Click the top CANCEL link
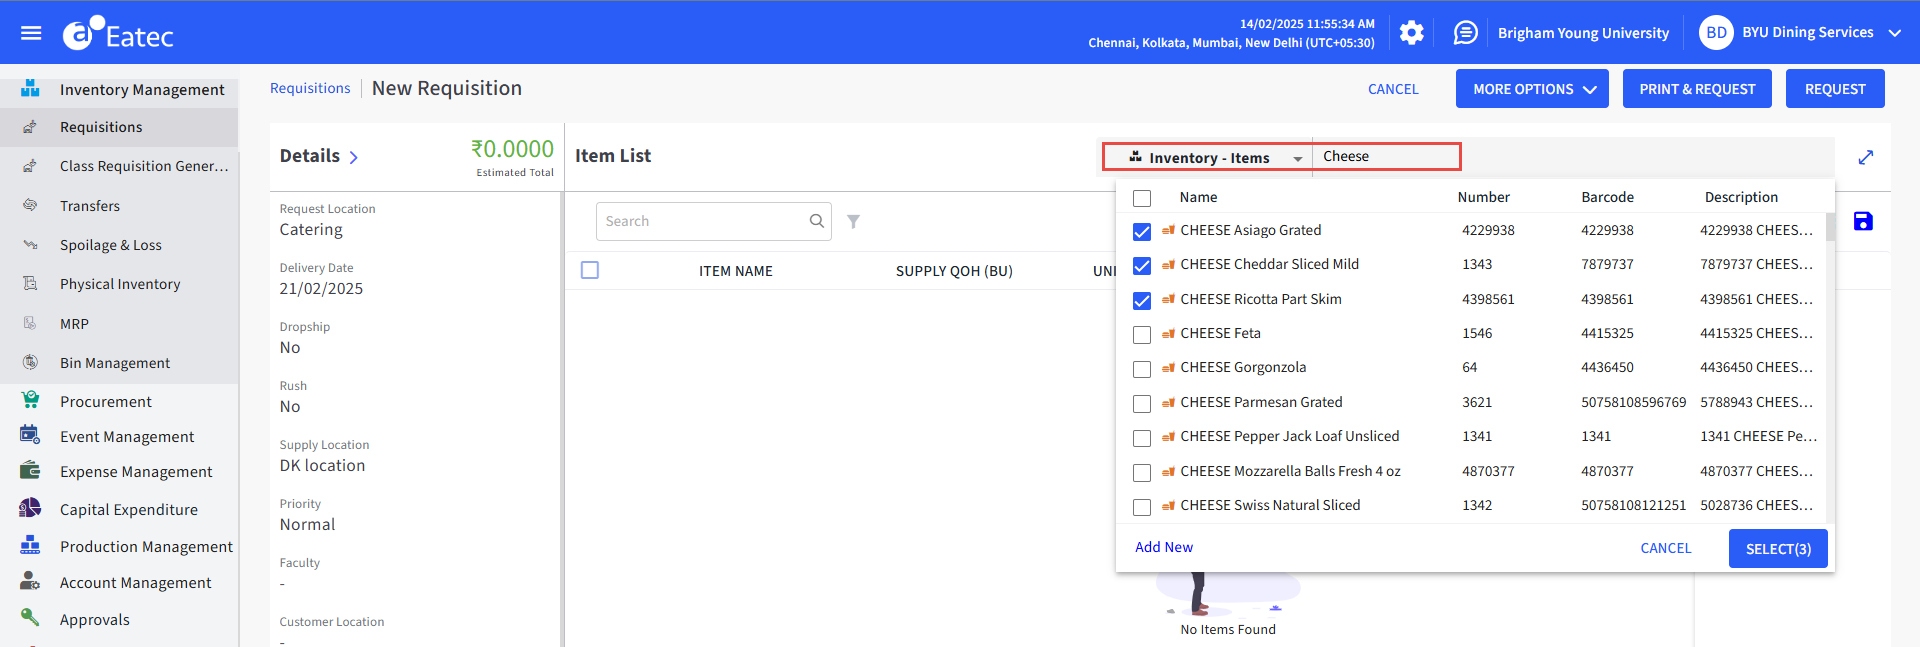Viewport: 1920px width, 647px height. [1393, 89]
